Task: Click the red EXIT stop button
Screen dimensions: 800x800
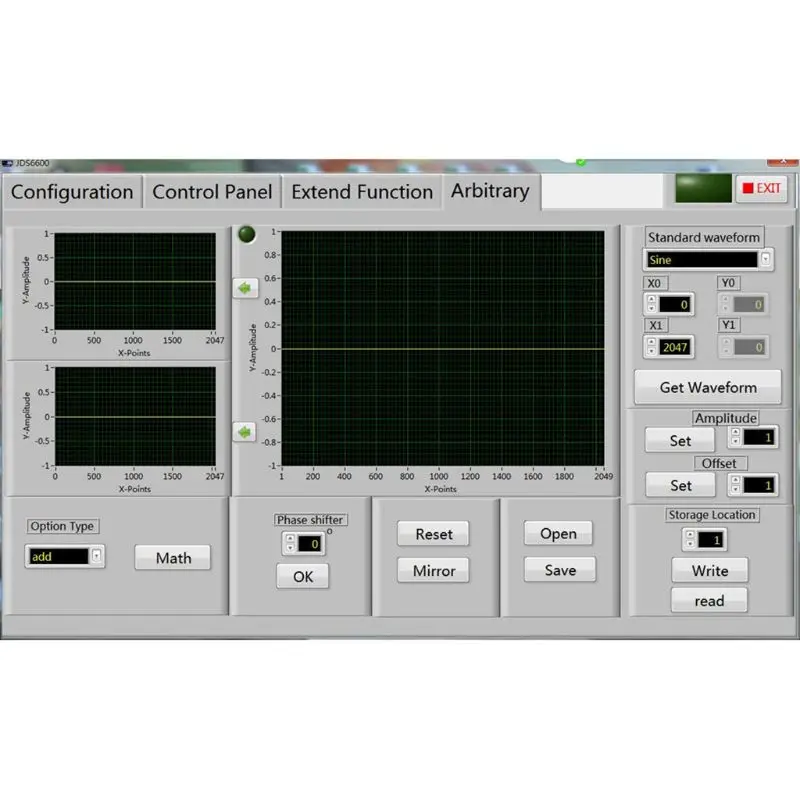Action: (x=761, y=188)
